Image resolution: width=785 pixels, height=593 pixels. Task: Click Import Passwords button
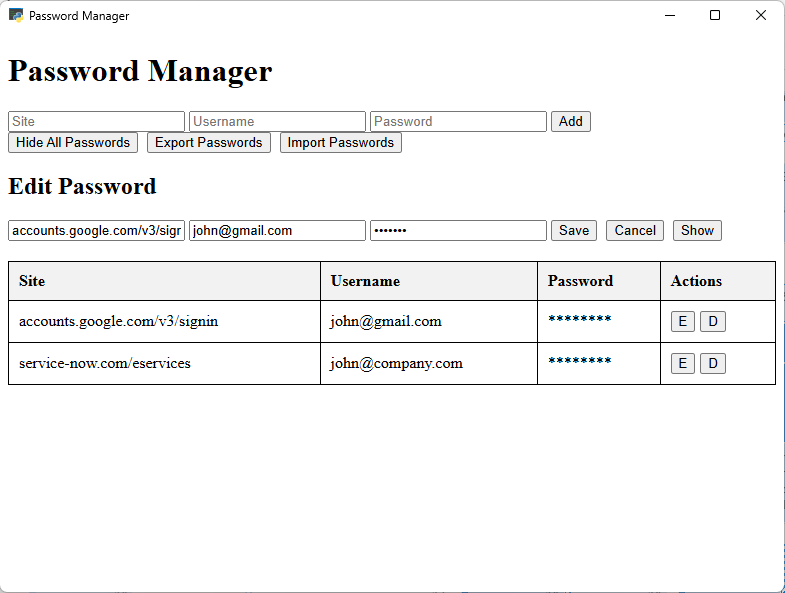(340, 143)
